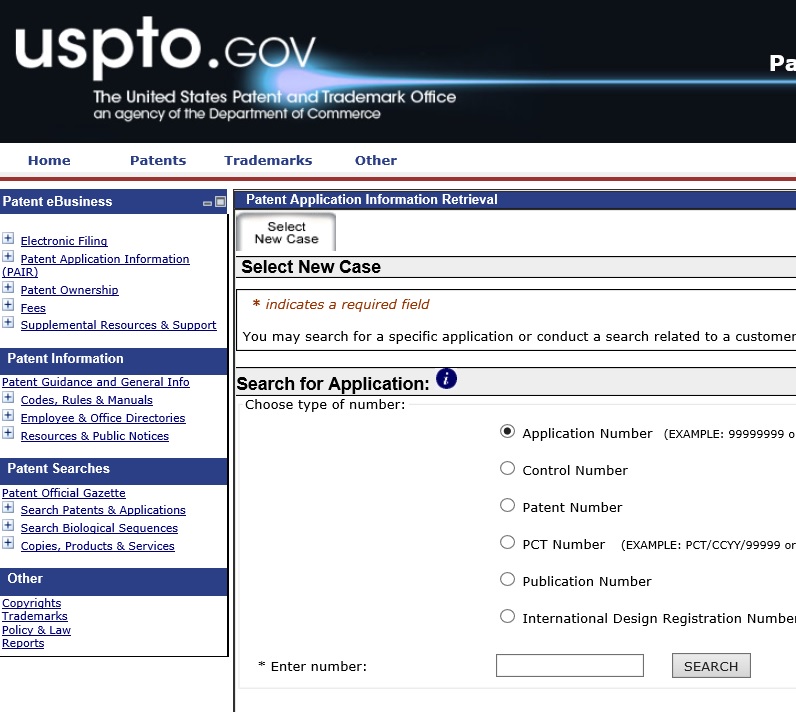Expand Copies, Products & Services node
Image resolution: width=796 pixels, height=712 pixels.
8,543
